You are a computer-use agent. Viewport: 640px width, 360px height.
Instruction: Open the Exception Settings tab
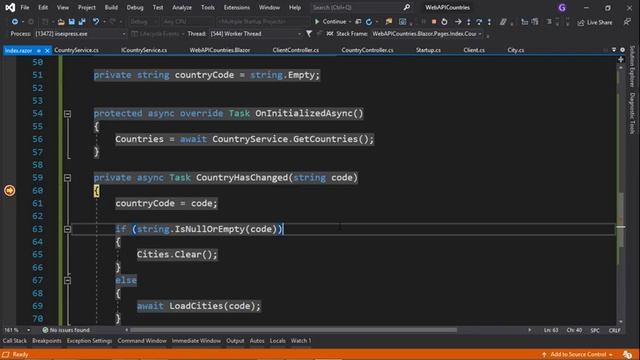[89, 341]
